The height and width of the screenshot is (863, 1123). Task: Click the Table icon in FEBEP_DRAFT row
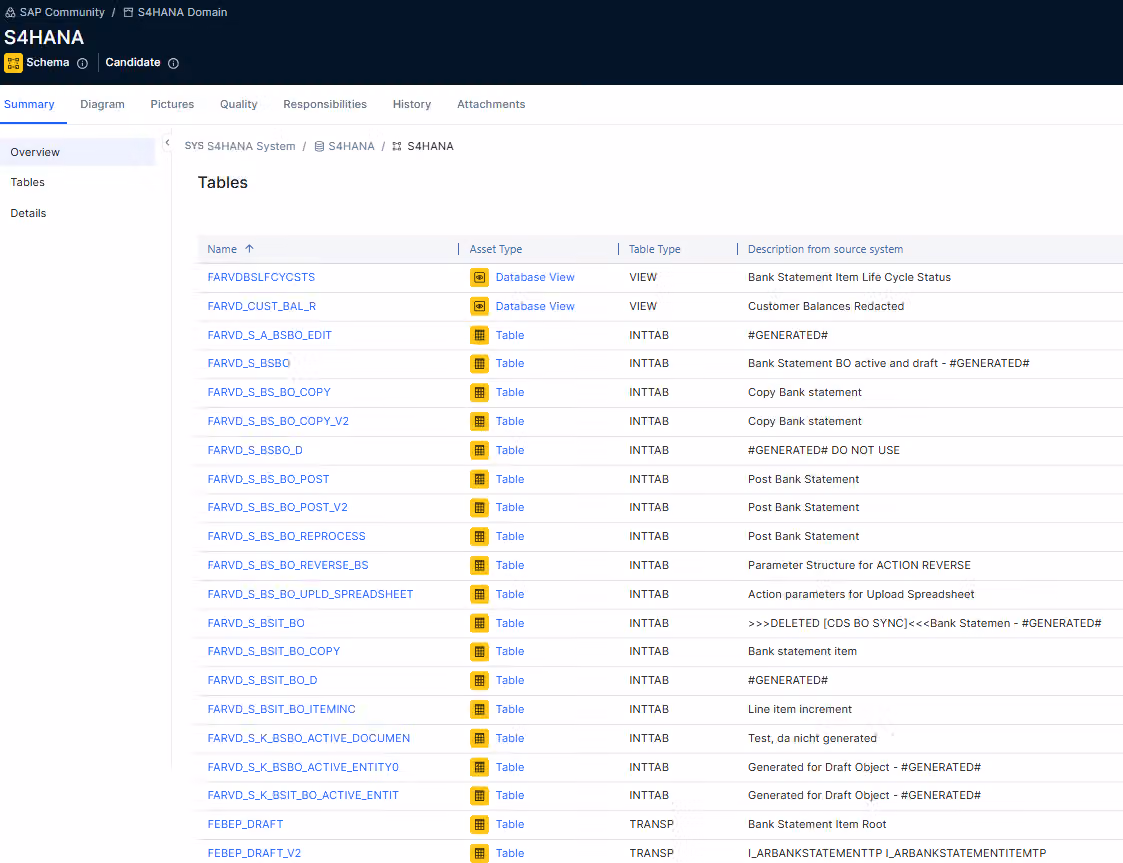479,824
